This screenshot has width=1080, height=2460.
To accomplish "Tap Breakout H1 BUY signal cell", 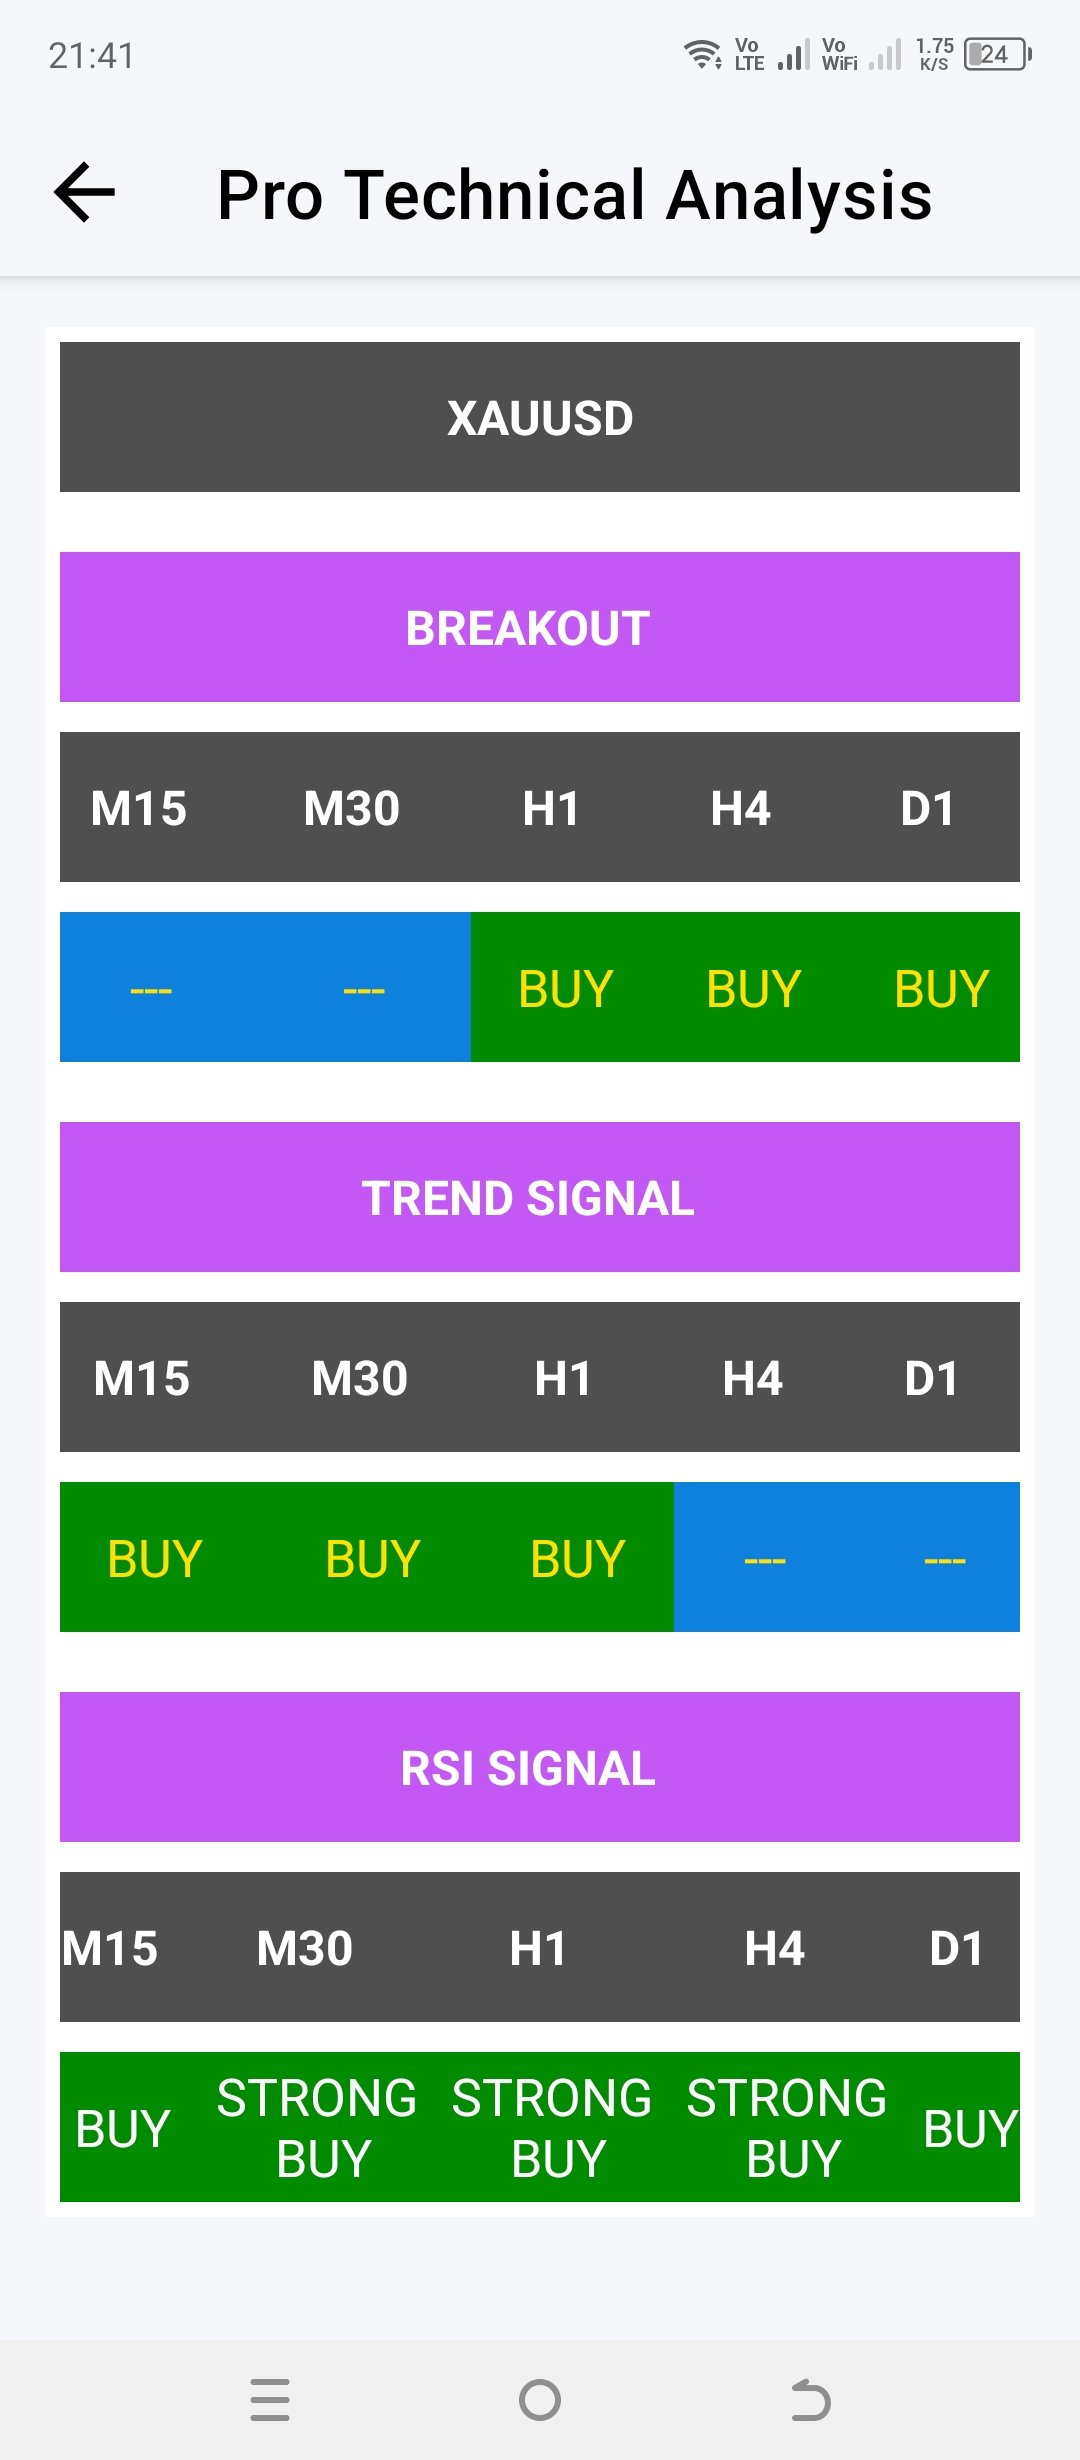I will 565,988.
